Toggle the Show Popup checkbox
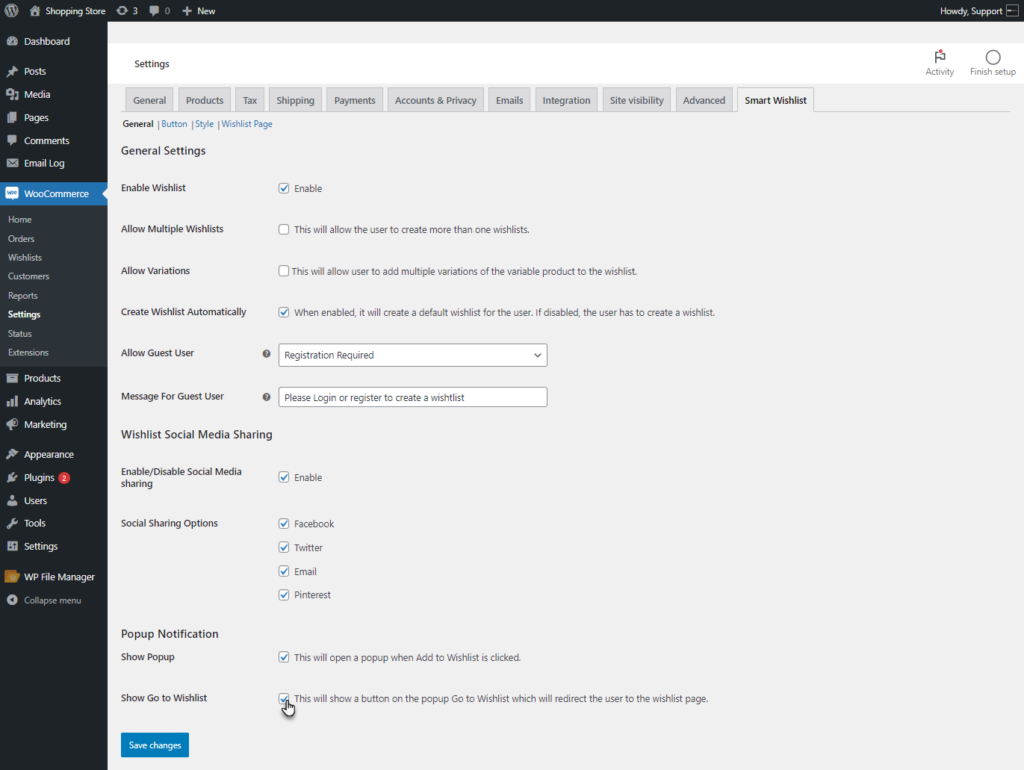This screenshot has height=770, width=1024. pyautogui.click(x=284, y=658)
